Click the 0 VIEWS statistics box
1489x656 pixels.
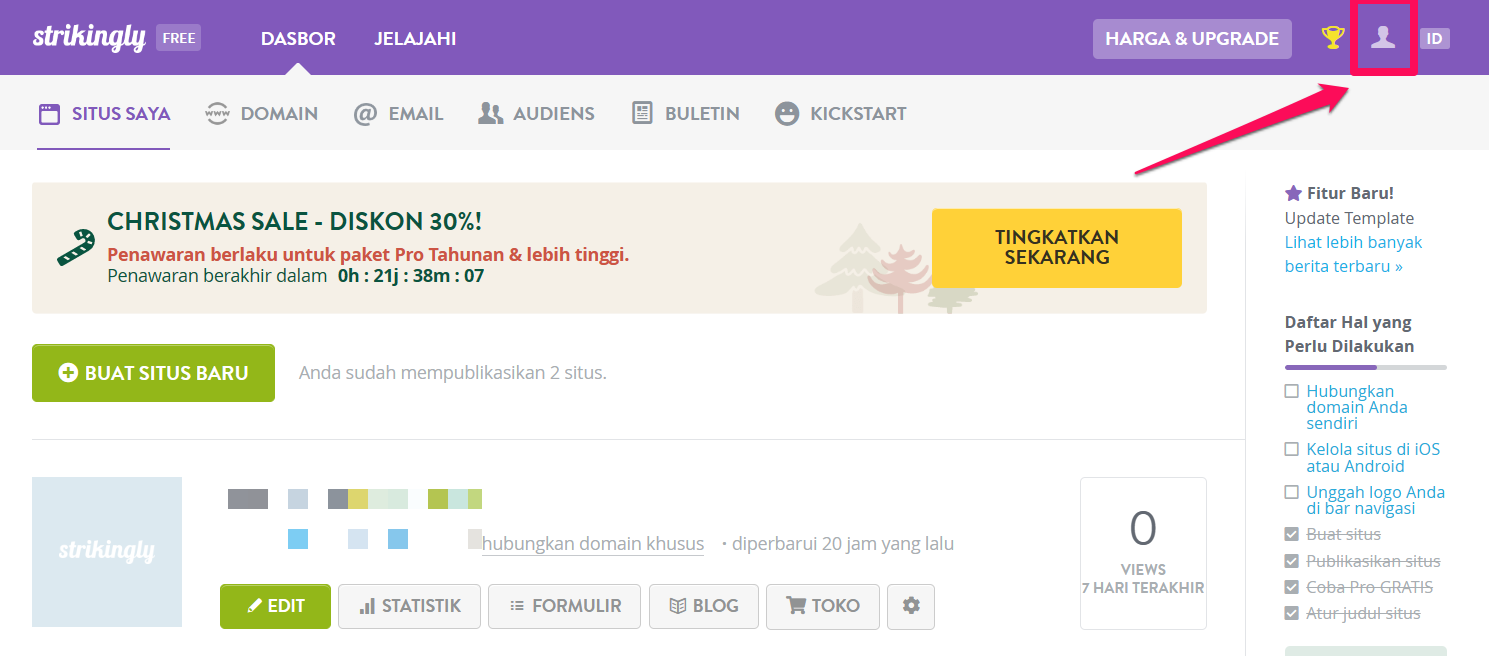[x=1143, y=553]
